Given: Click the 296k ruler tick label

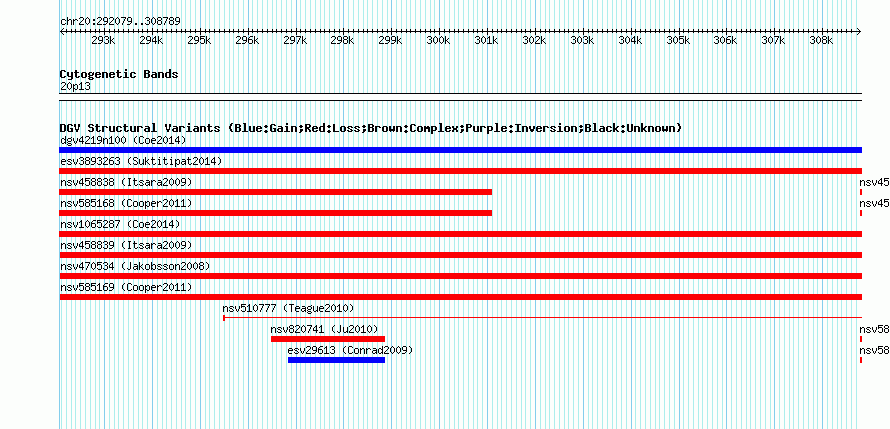Looking at the screenshot, I should (247, 41).
